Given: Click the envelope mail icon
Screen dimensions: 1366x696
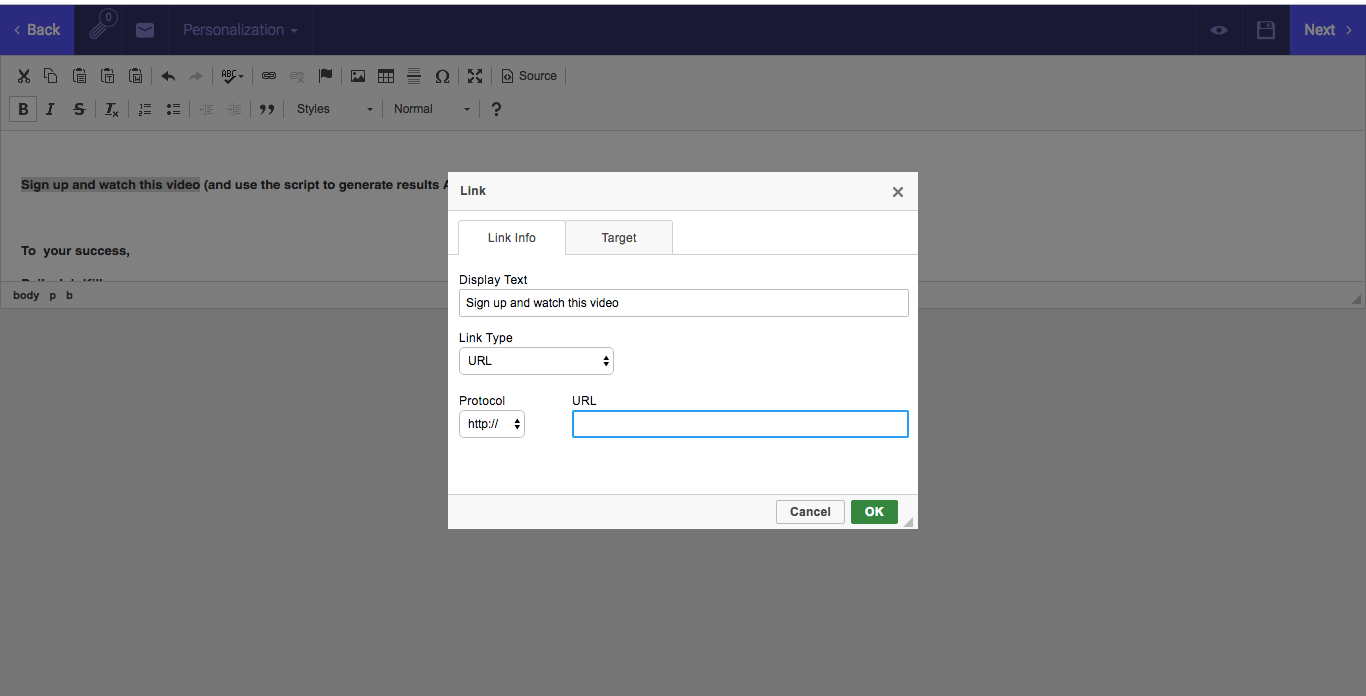Looking at the screenshot, I should pos(145,30).
